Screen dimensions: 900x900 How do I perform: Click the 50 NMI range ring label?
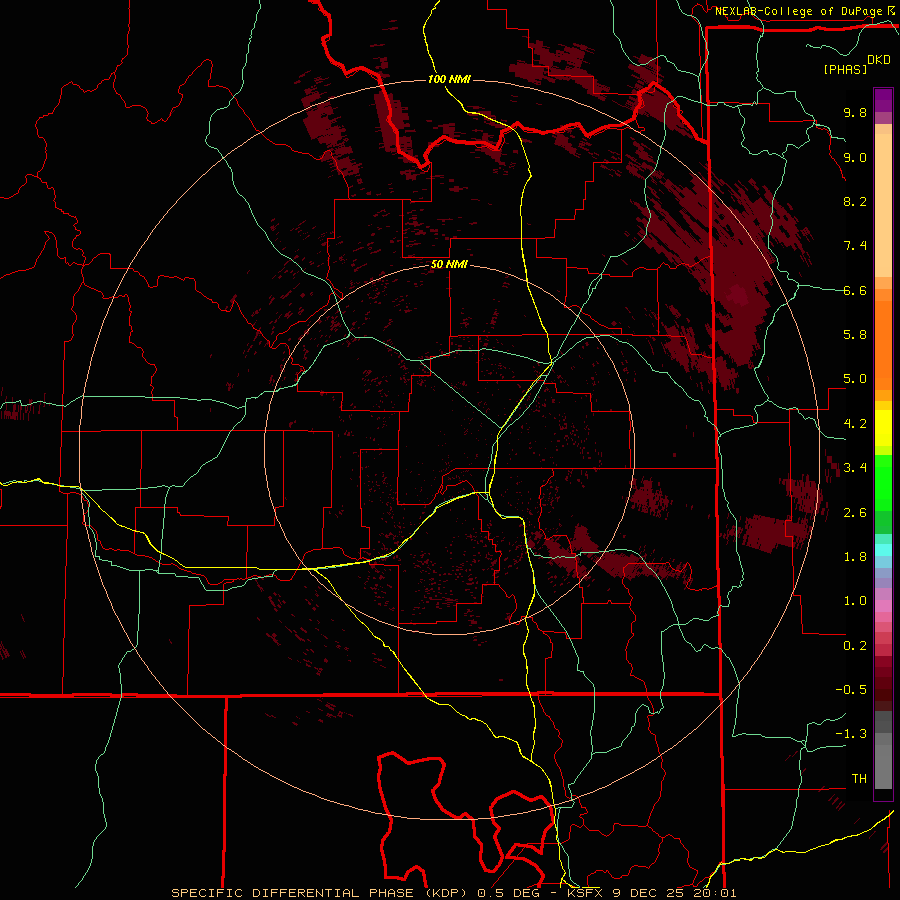[x=449, y=265]
